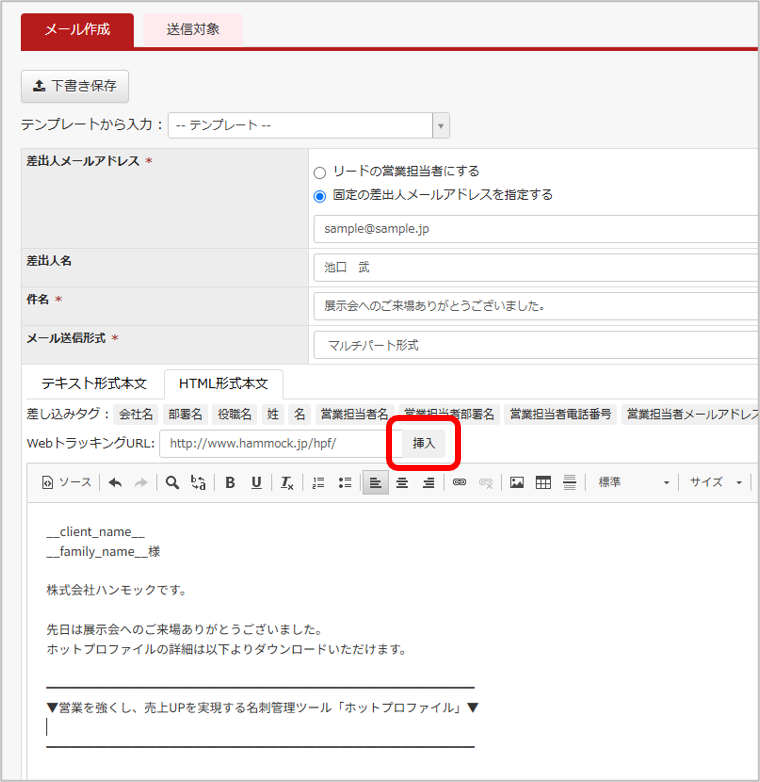The image size is (760, 782).
Task: Center-align the text
Action: [x=402, y=482]
